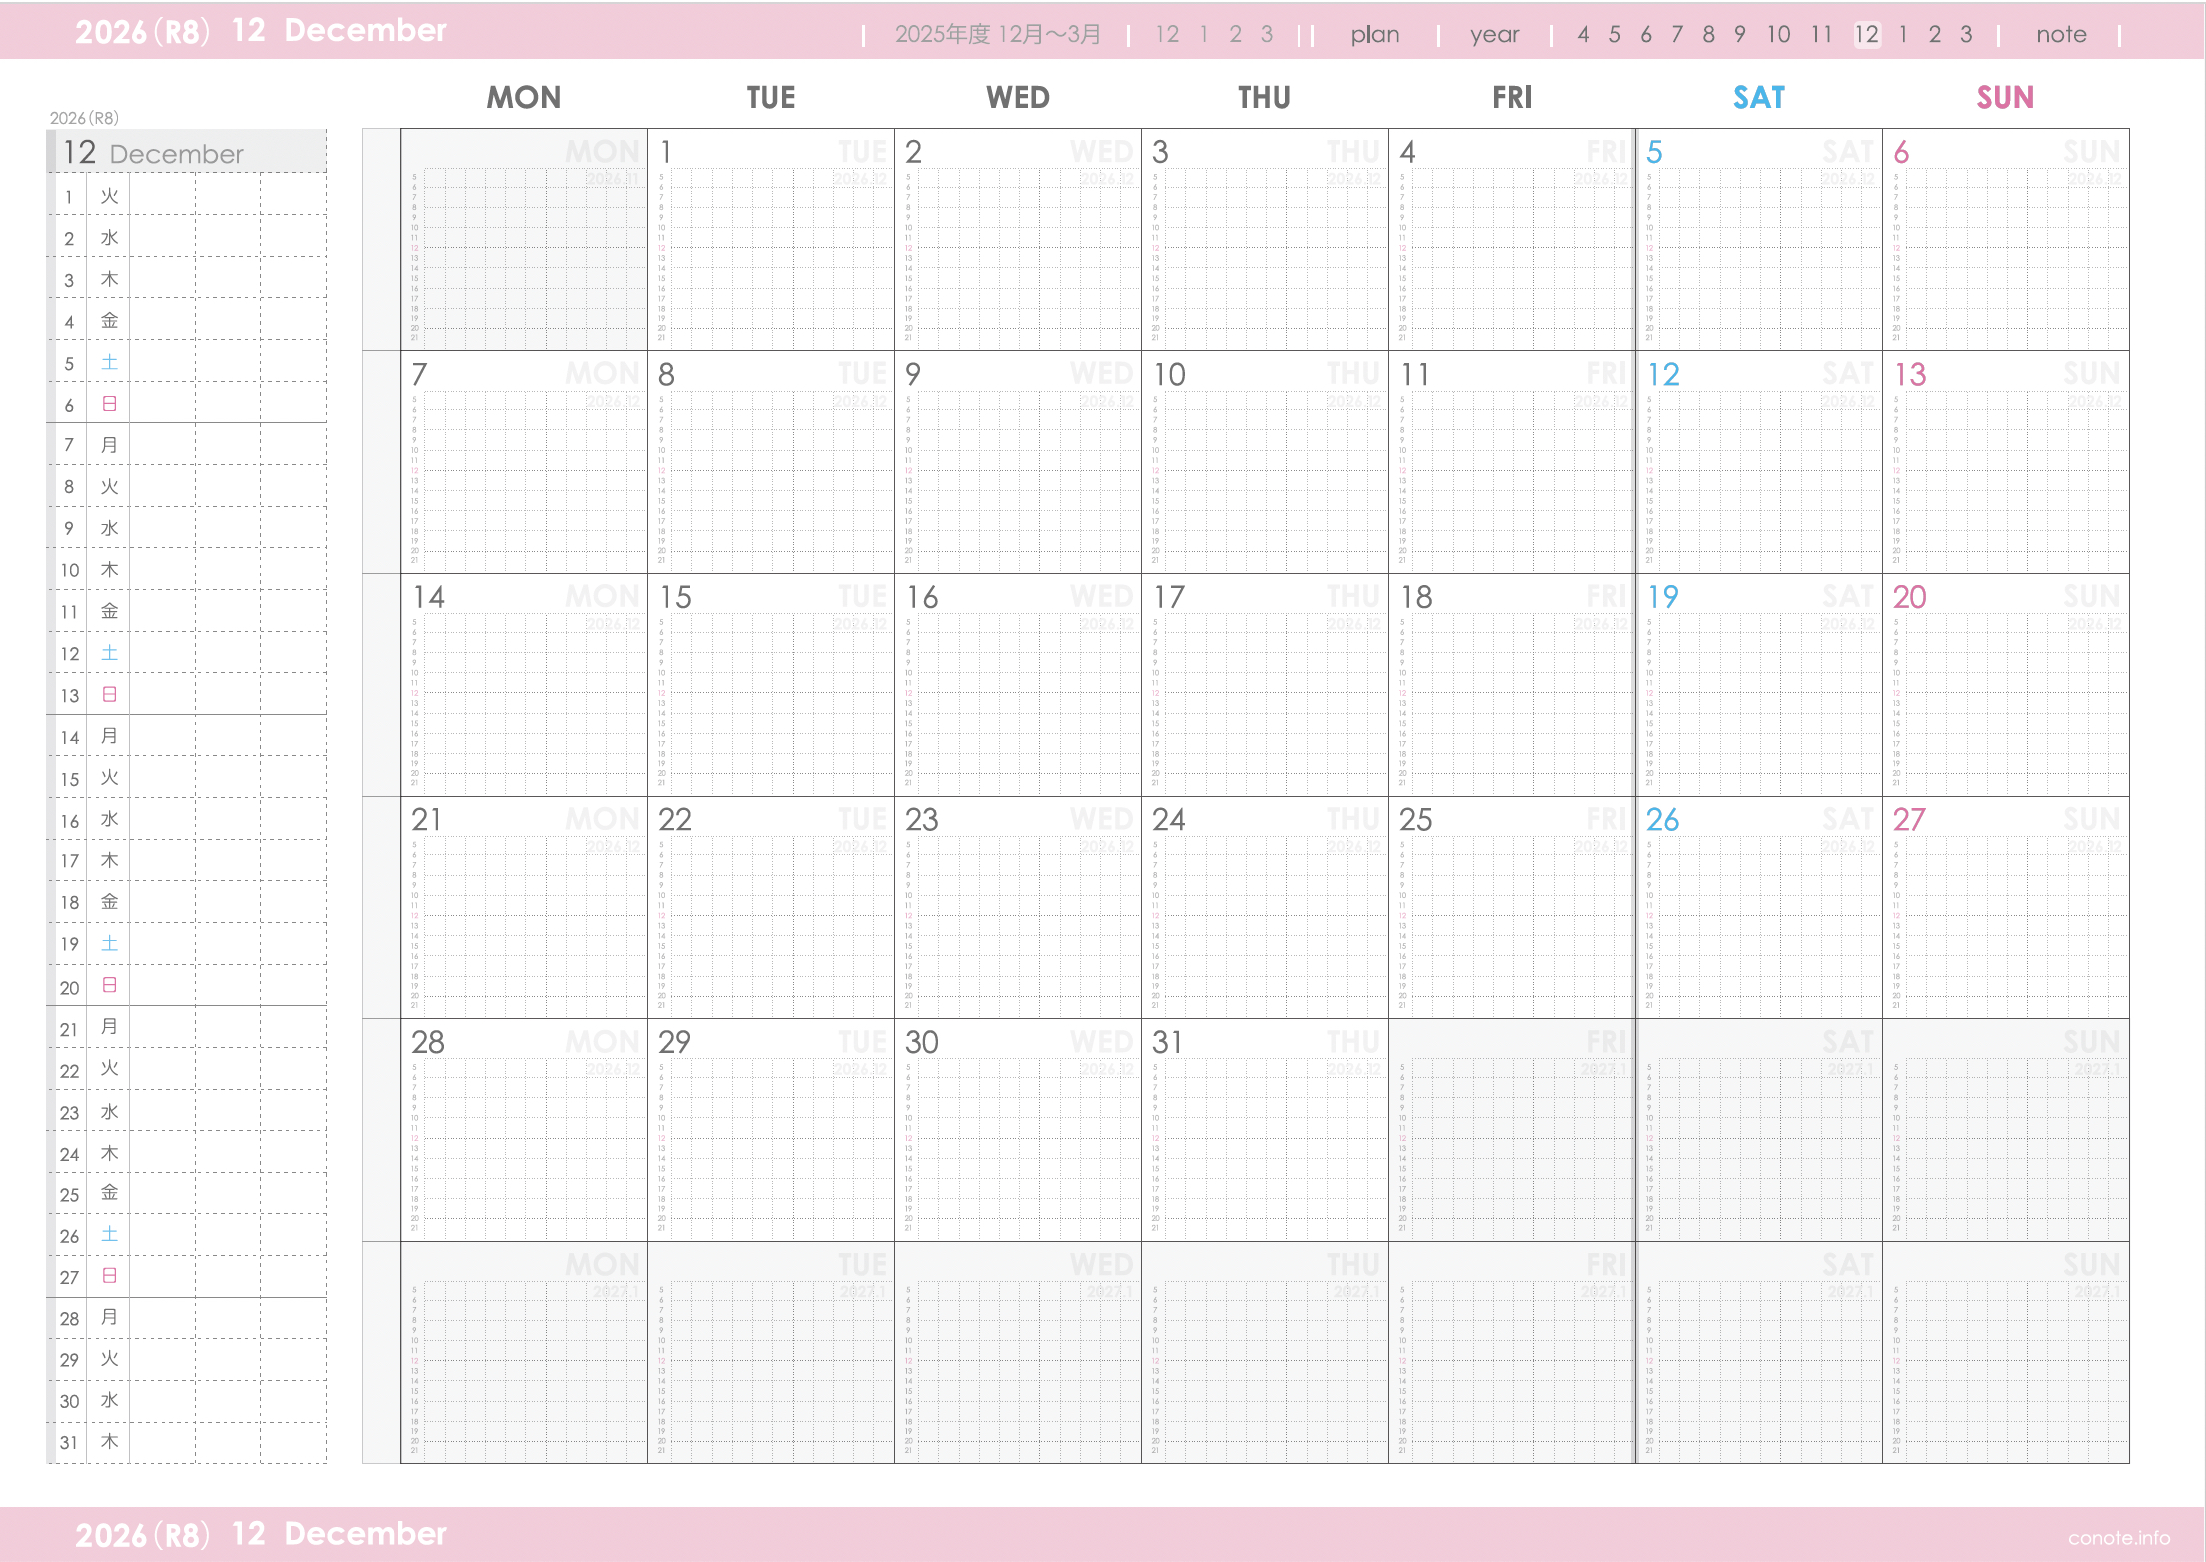Open the plan tab in header
Image resolution: width=2206 pixels, height=1562 pixels.
[1374, 35]
